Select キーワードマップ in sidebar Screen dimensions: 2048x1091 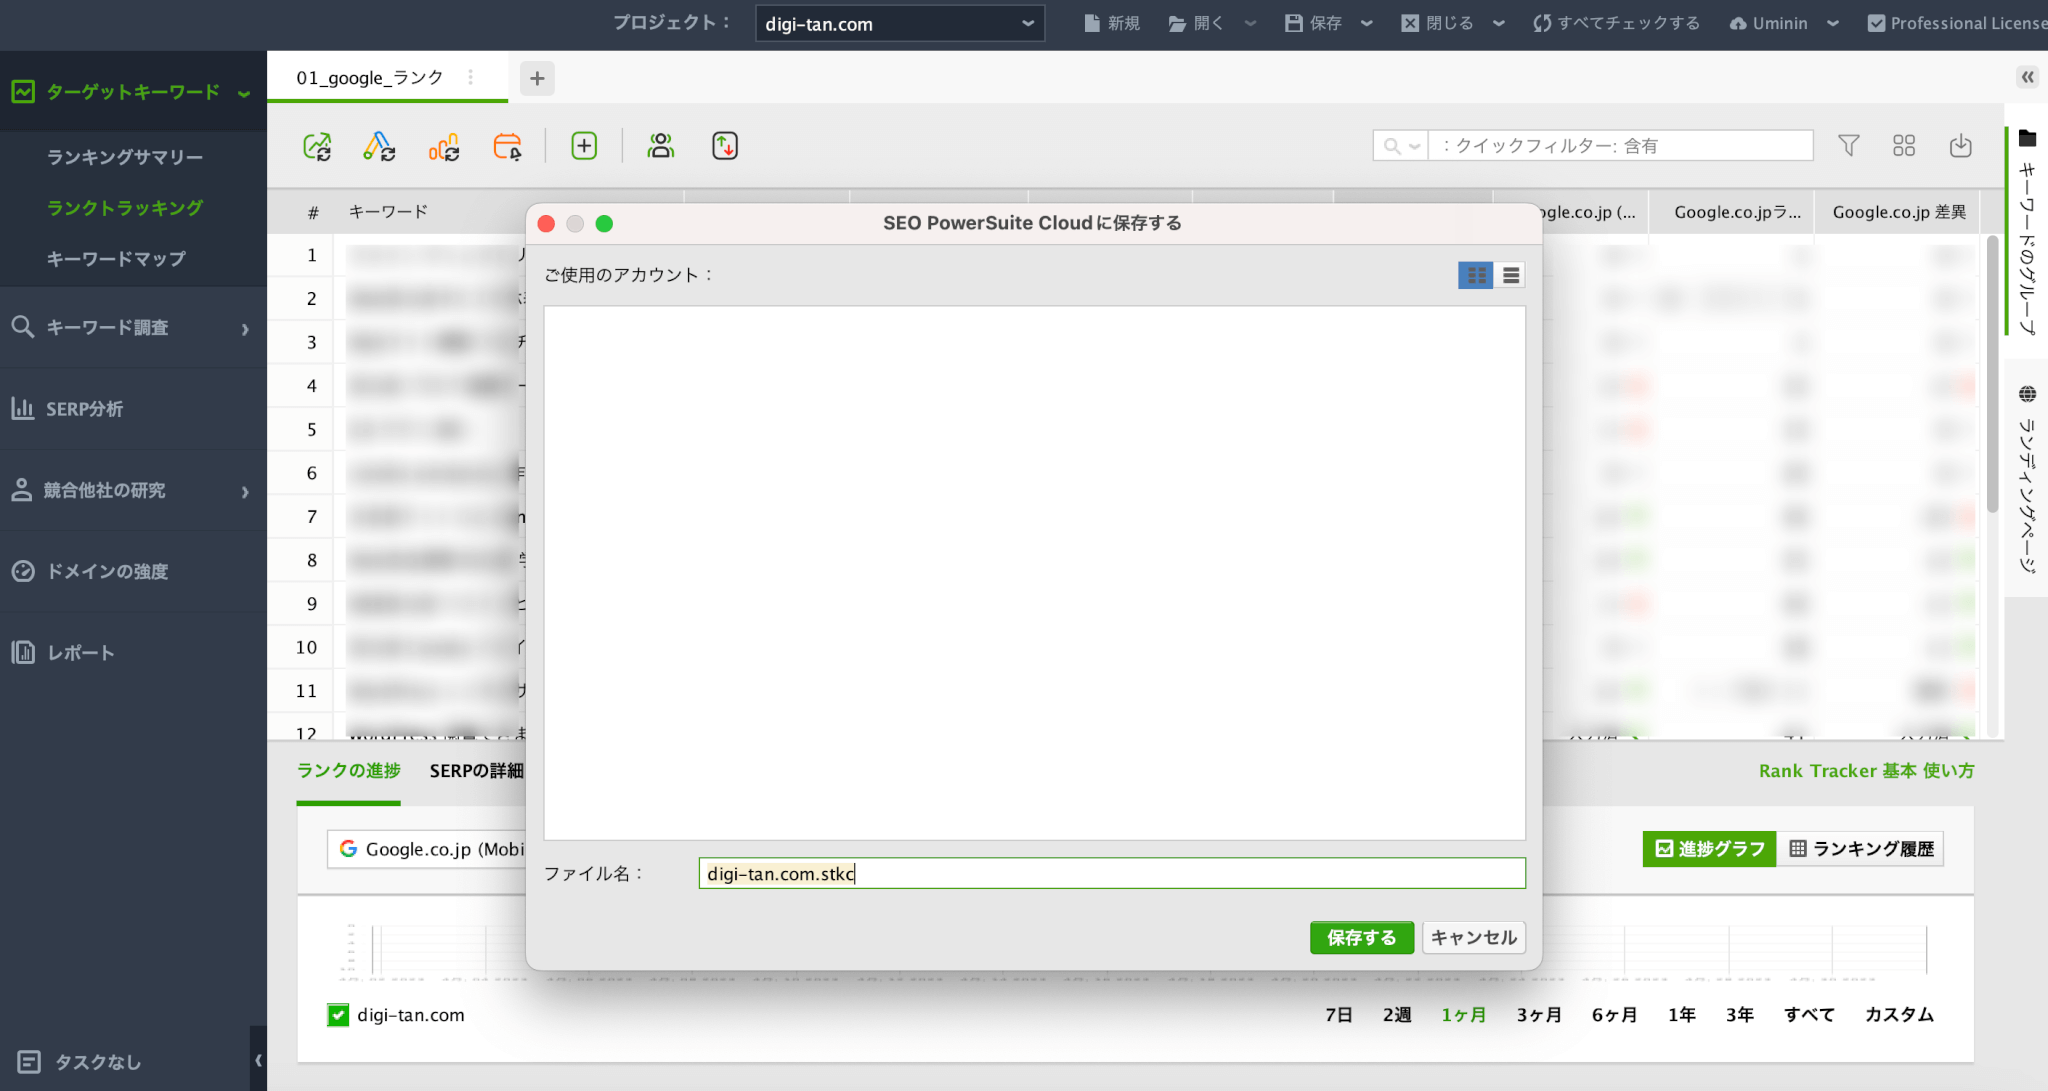pyautogui.click(x=116, y=258)
